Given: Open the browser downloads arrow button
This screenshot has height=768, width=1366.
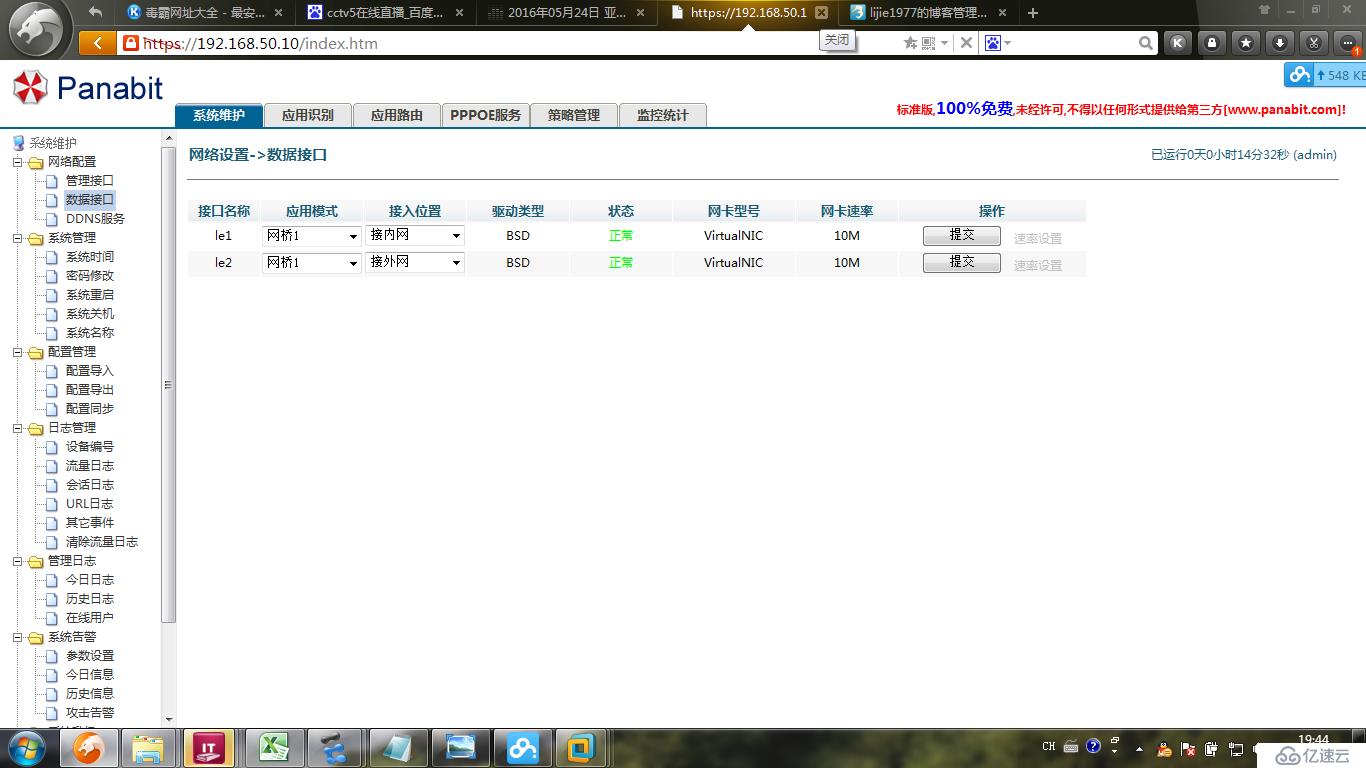Looking at the screenshot, I should [1280, 43].
